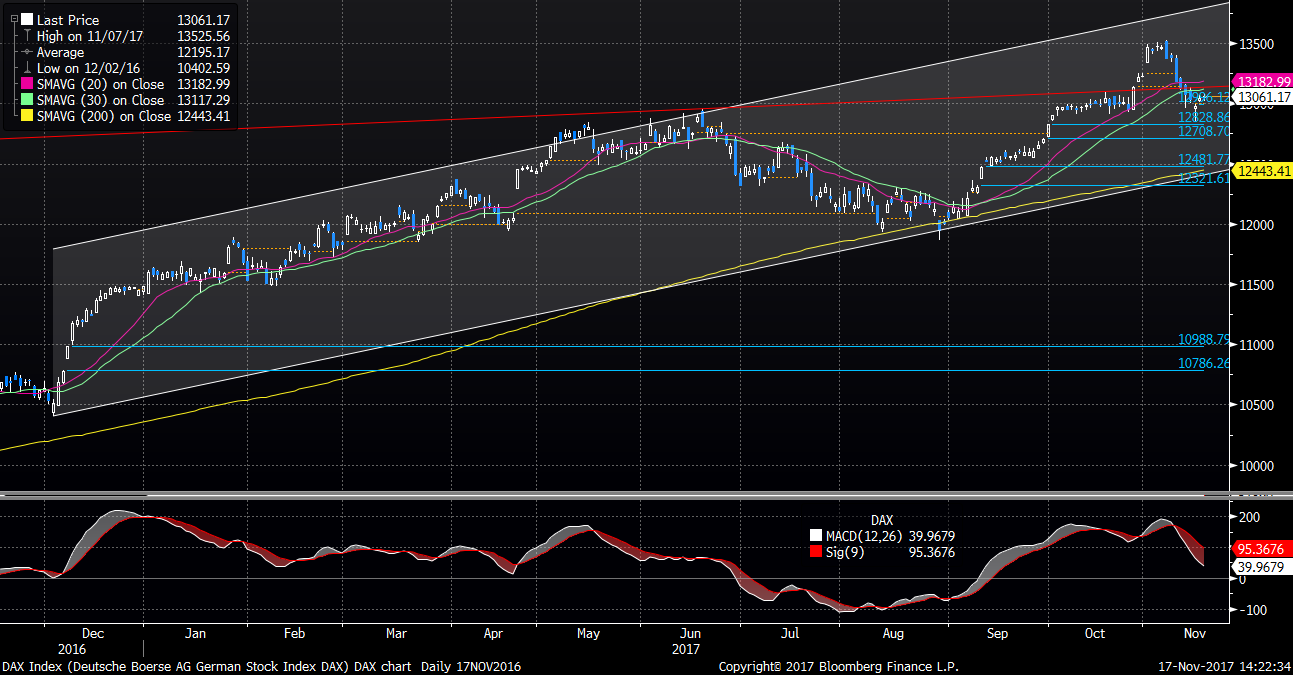Image resolution: width=1293 pixels, height=675 pixels.
Task: Click the 10988.79 level label
Action: point(1203,340)
